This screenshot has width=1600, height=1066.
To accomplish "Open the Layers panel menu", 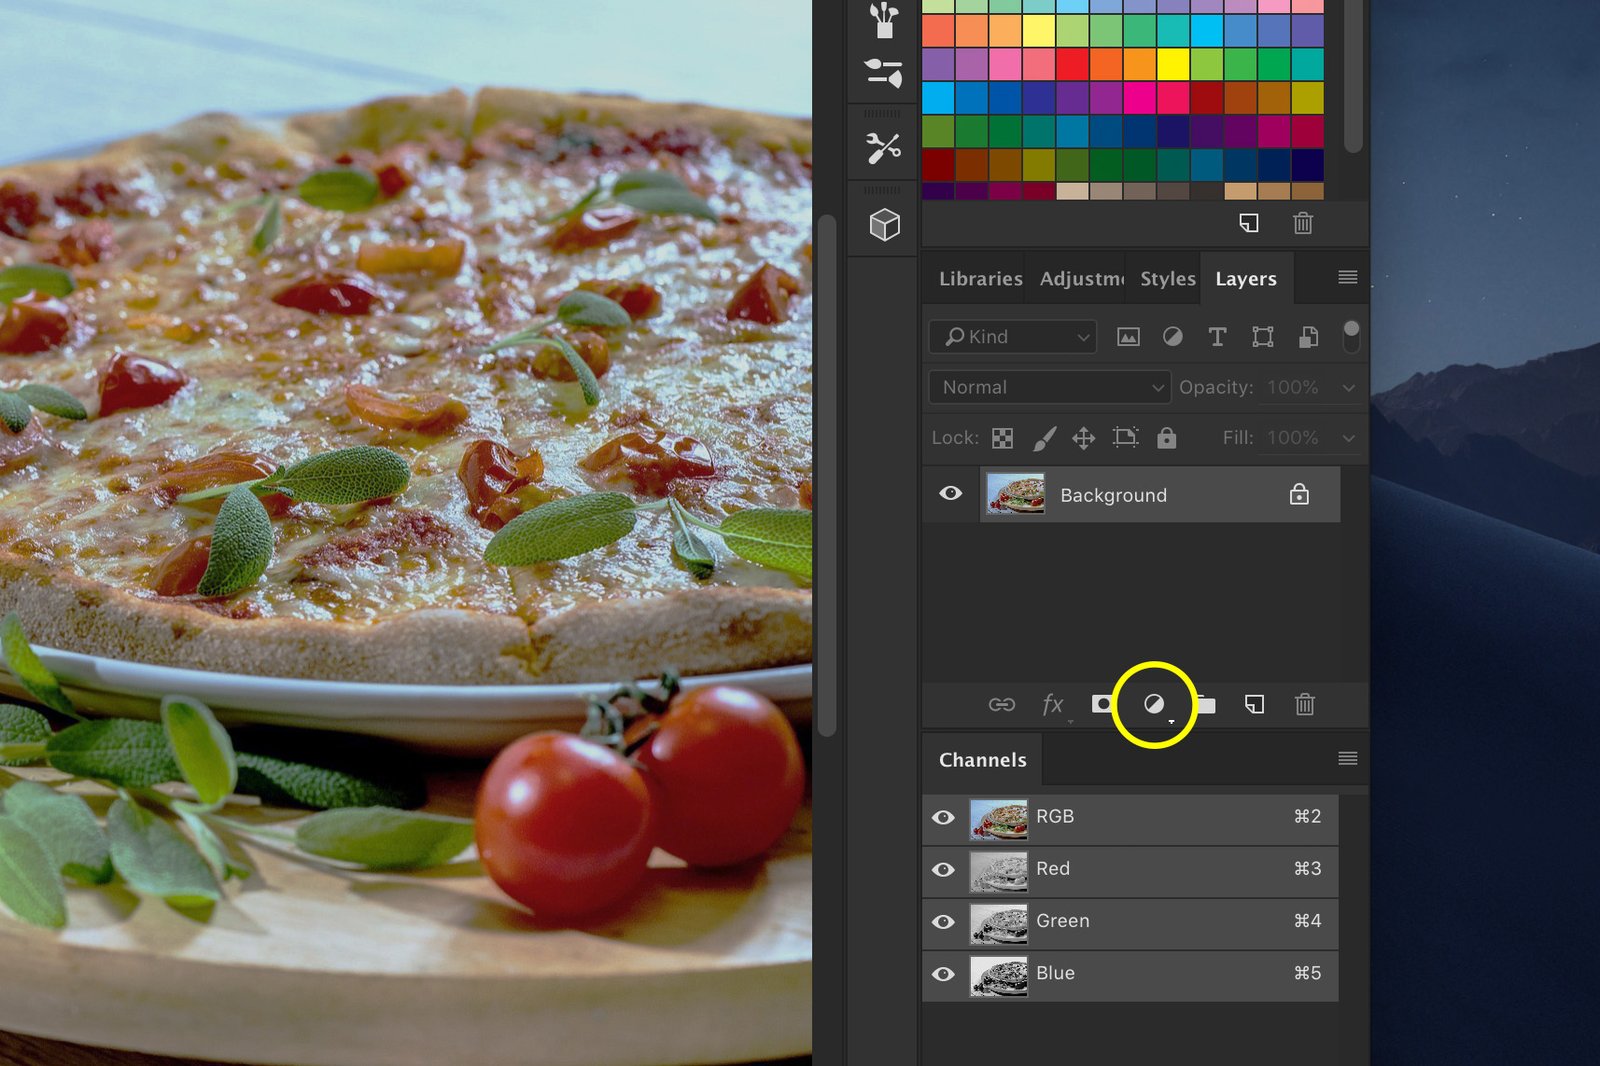I will click(x=1347, y=277).
